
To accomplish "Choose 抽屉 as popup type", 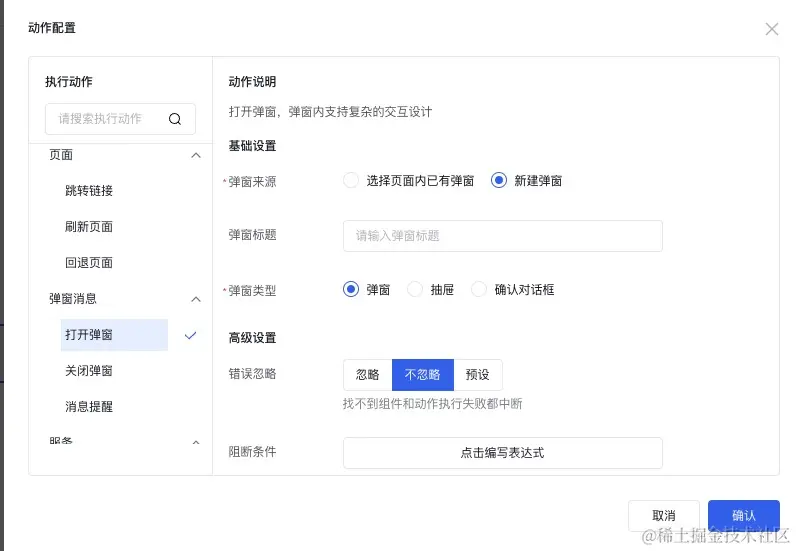I will point(415,289).
